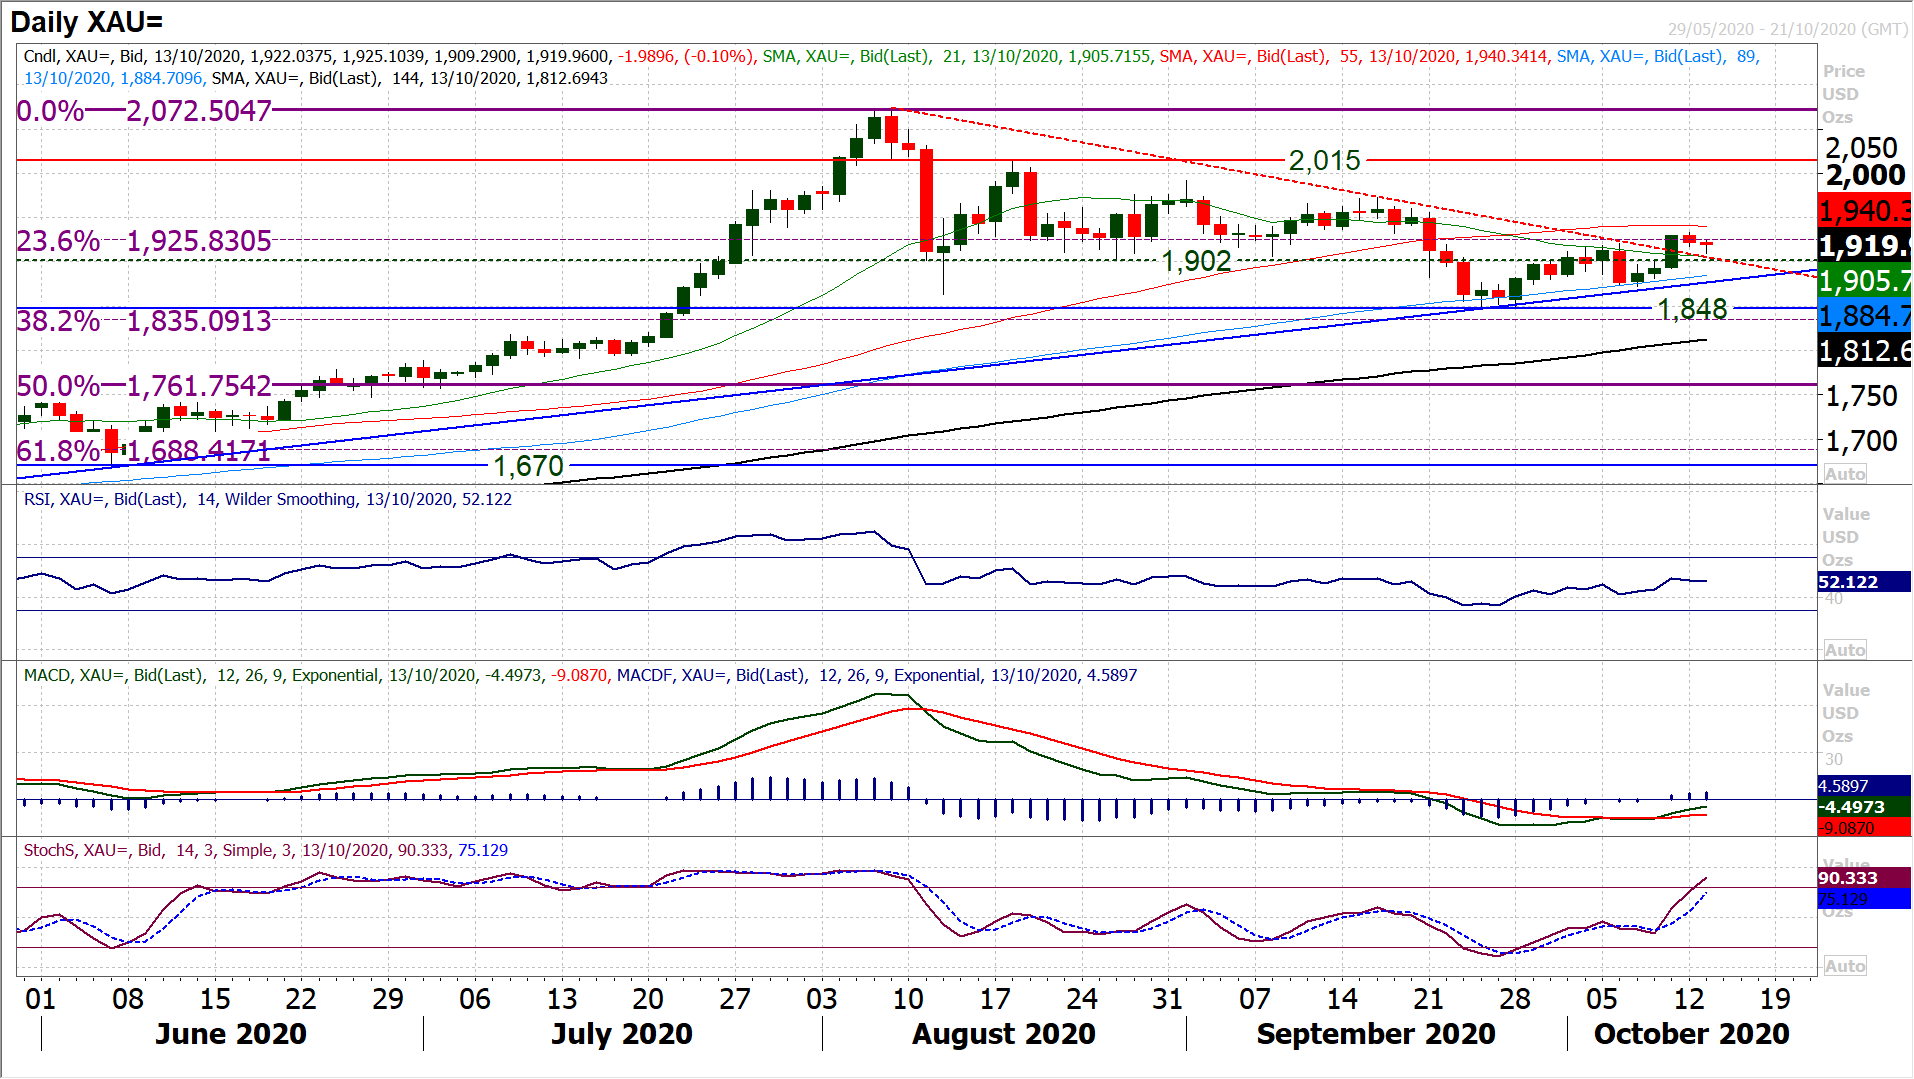Screen dimensions: 1914x1079
Task: Click the Stochastic 90.333 value tag
Action: 1864,878
